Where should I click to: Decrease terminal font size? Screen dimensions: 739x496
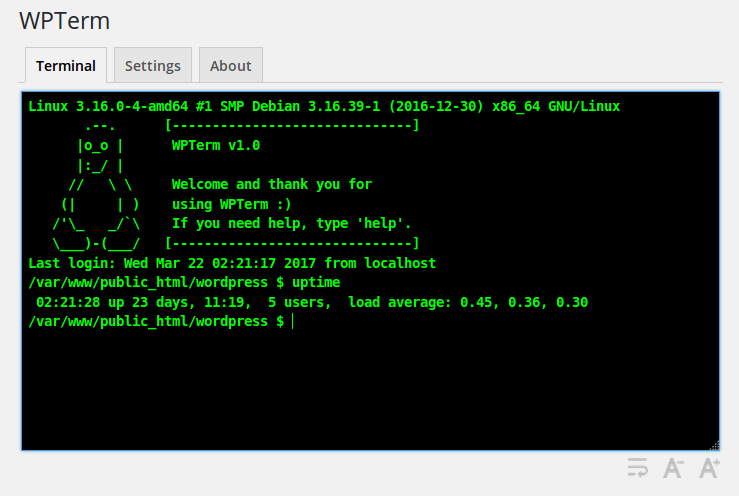tap(673, 468)
